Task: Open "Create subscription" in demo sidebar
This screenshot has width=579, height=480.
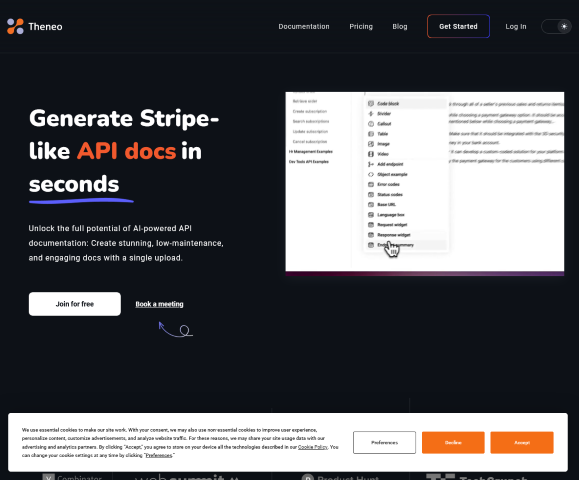Action: click(x=310, y=112)
